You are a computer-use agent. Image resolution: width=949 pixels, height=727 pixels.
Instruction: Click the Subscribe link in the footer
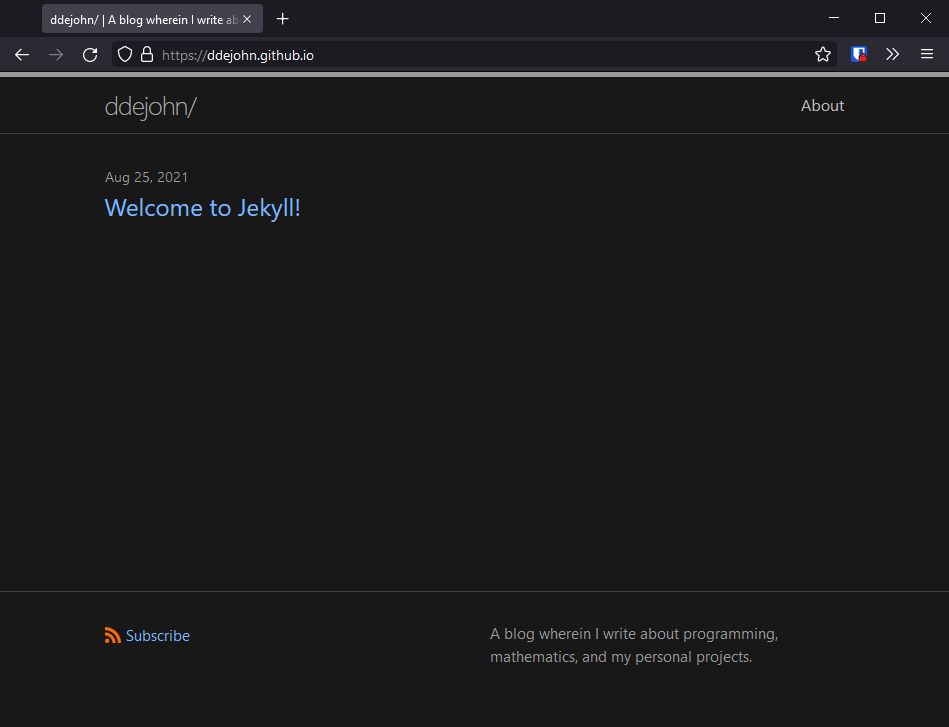click(157, 635)
